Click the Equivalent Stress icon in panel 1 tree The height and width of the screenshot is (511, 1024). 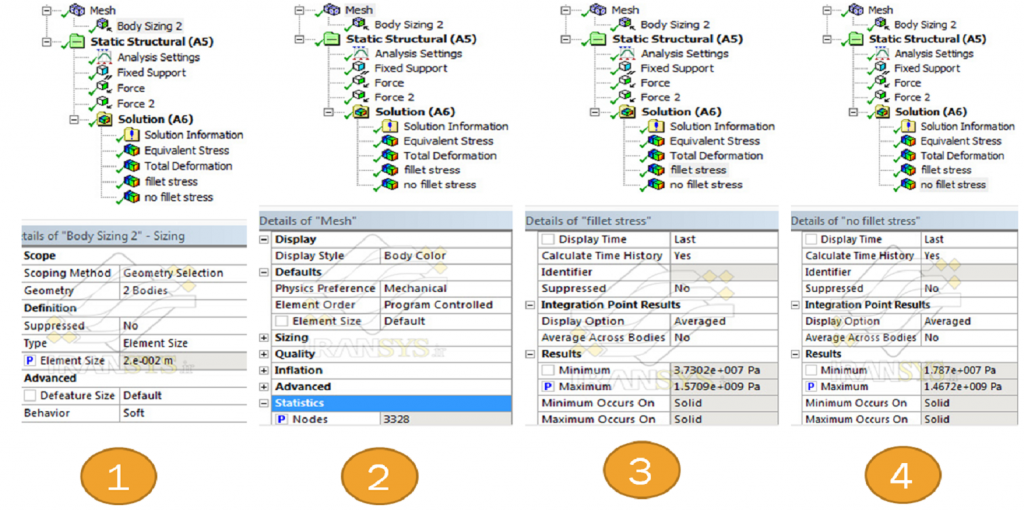coord(131,151)
